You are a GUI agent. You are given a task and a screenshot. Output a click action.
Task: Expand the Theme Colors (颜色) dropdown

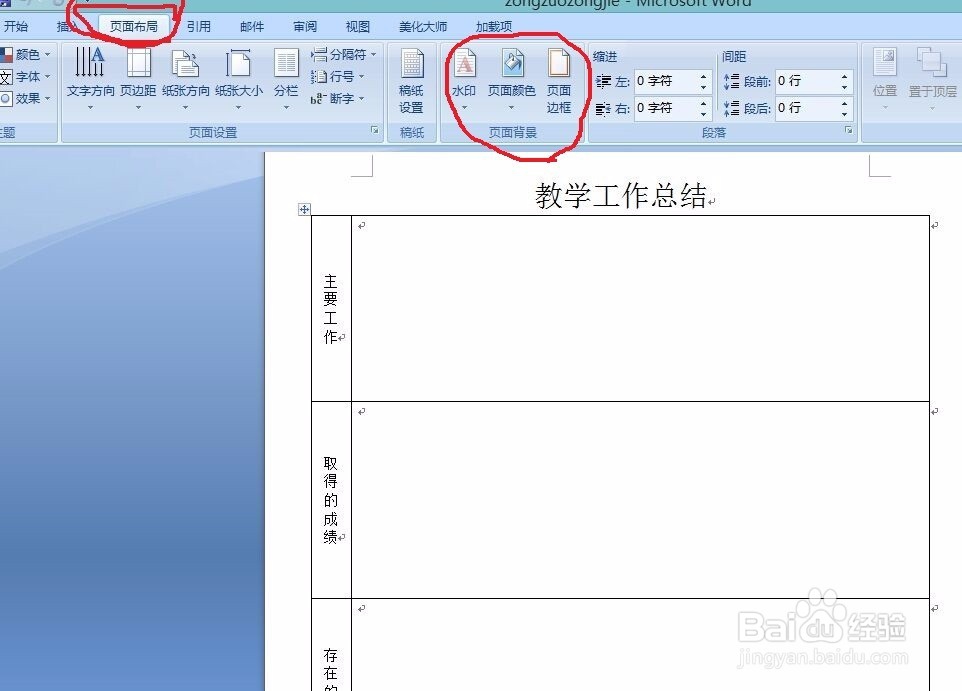30,54
